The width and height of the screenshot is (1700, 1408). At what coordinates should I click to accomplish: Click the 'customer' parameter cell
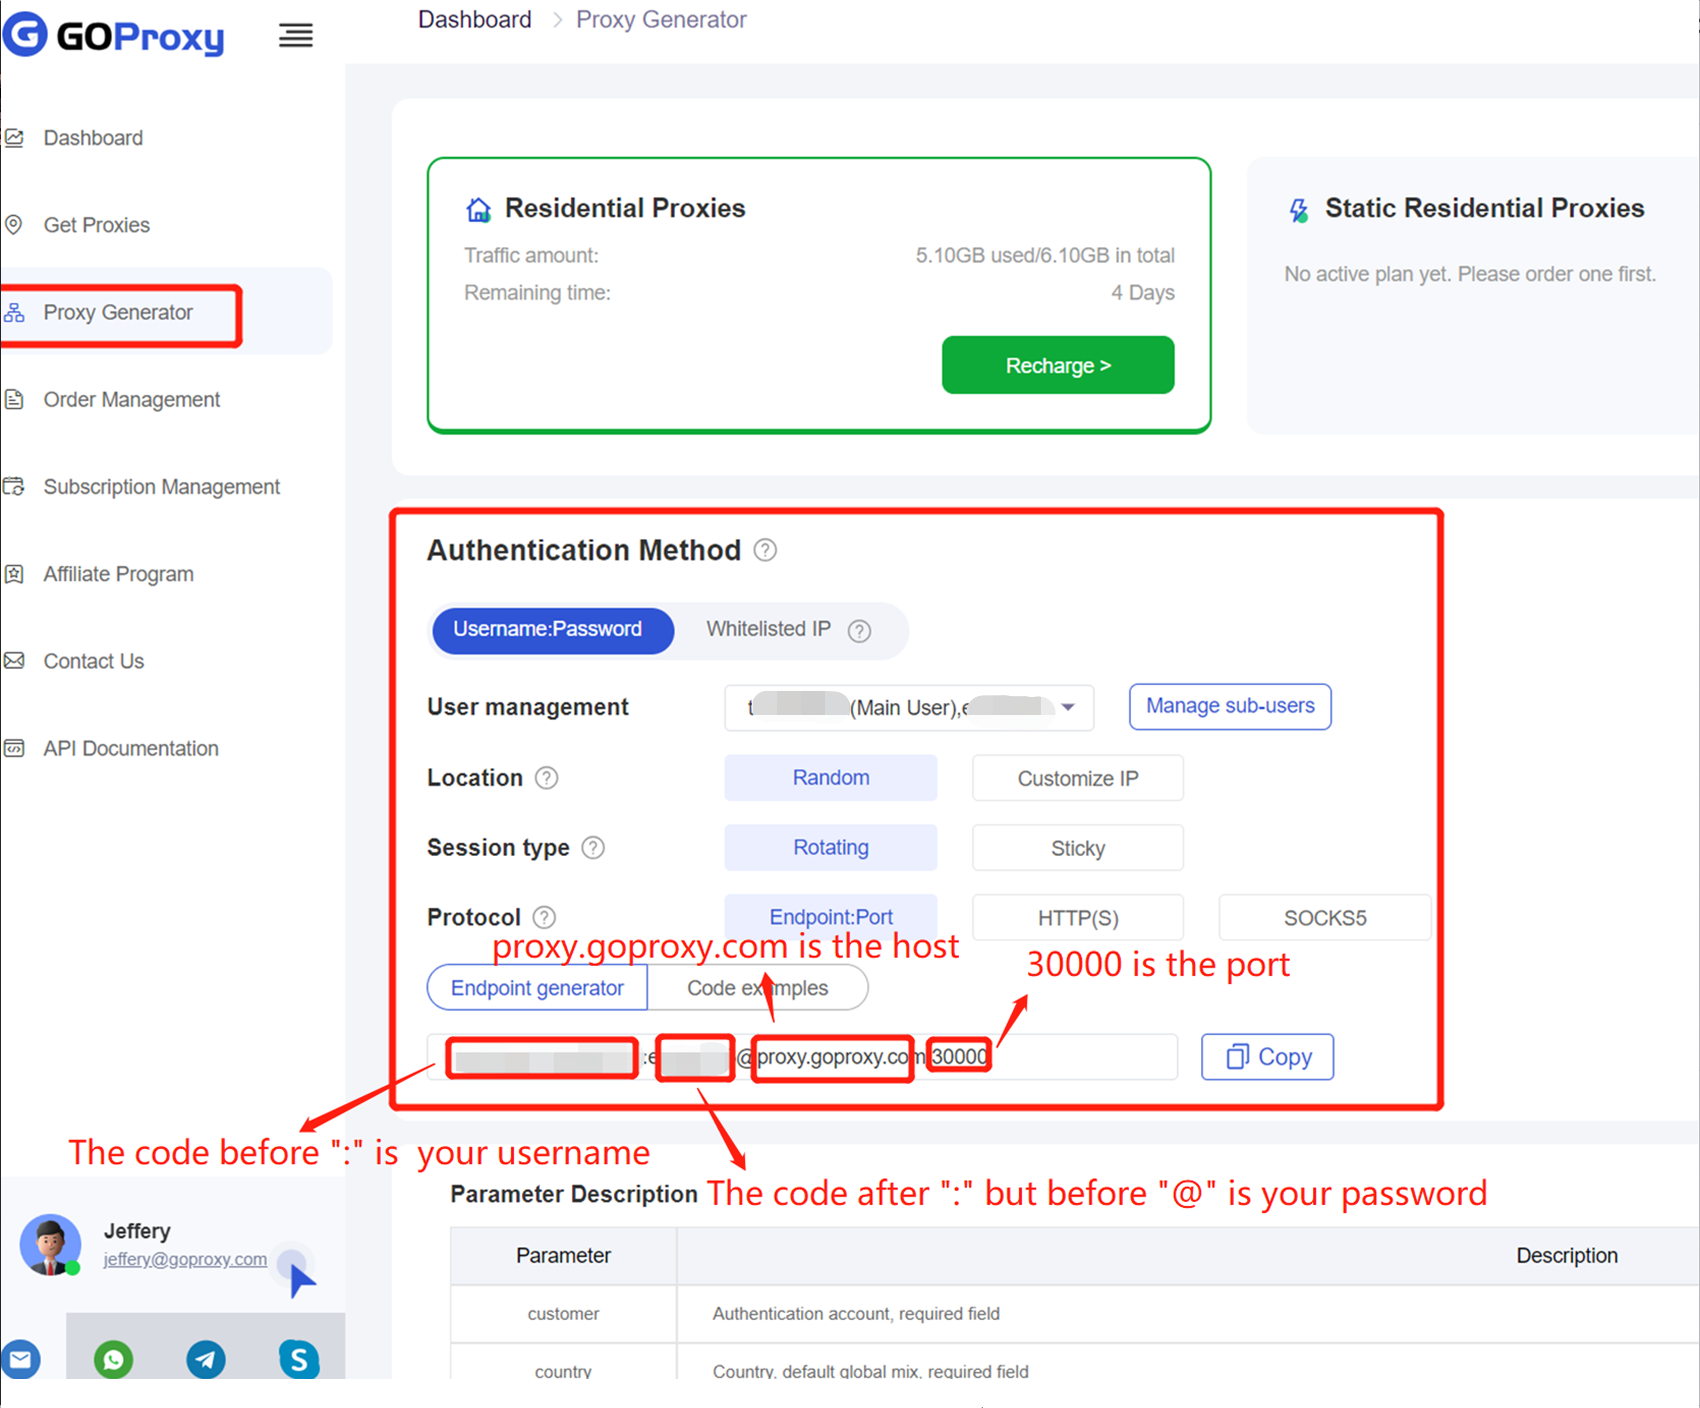pyautogui.click(x=564, y=1314)
